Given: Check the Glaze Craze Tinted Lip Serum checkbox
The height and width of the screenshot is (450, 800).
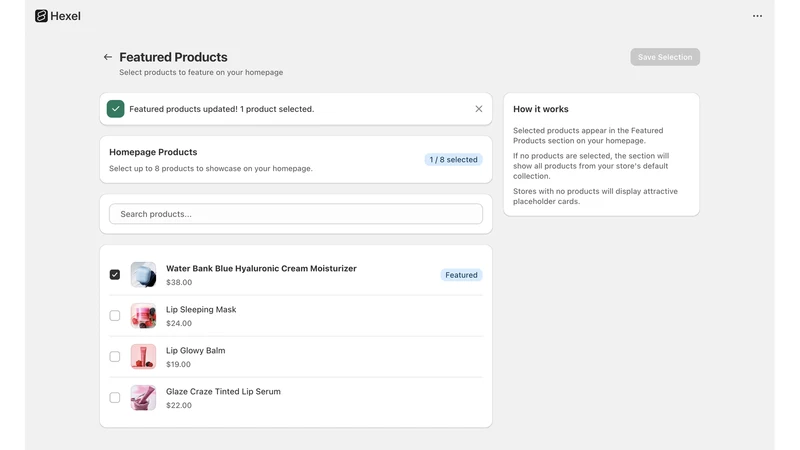Looking at the screenshot, I should pos(115,397).
